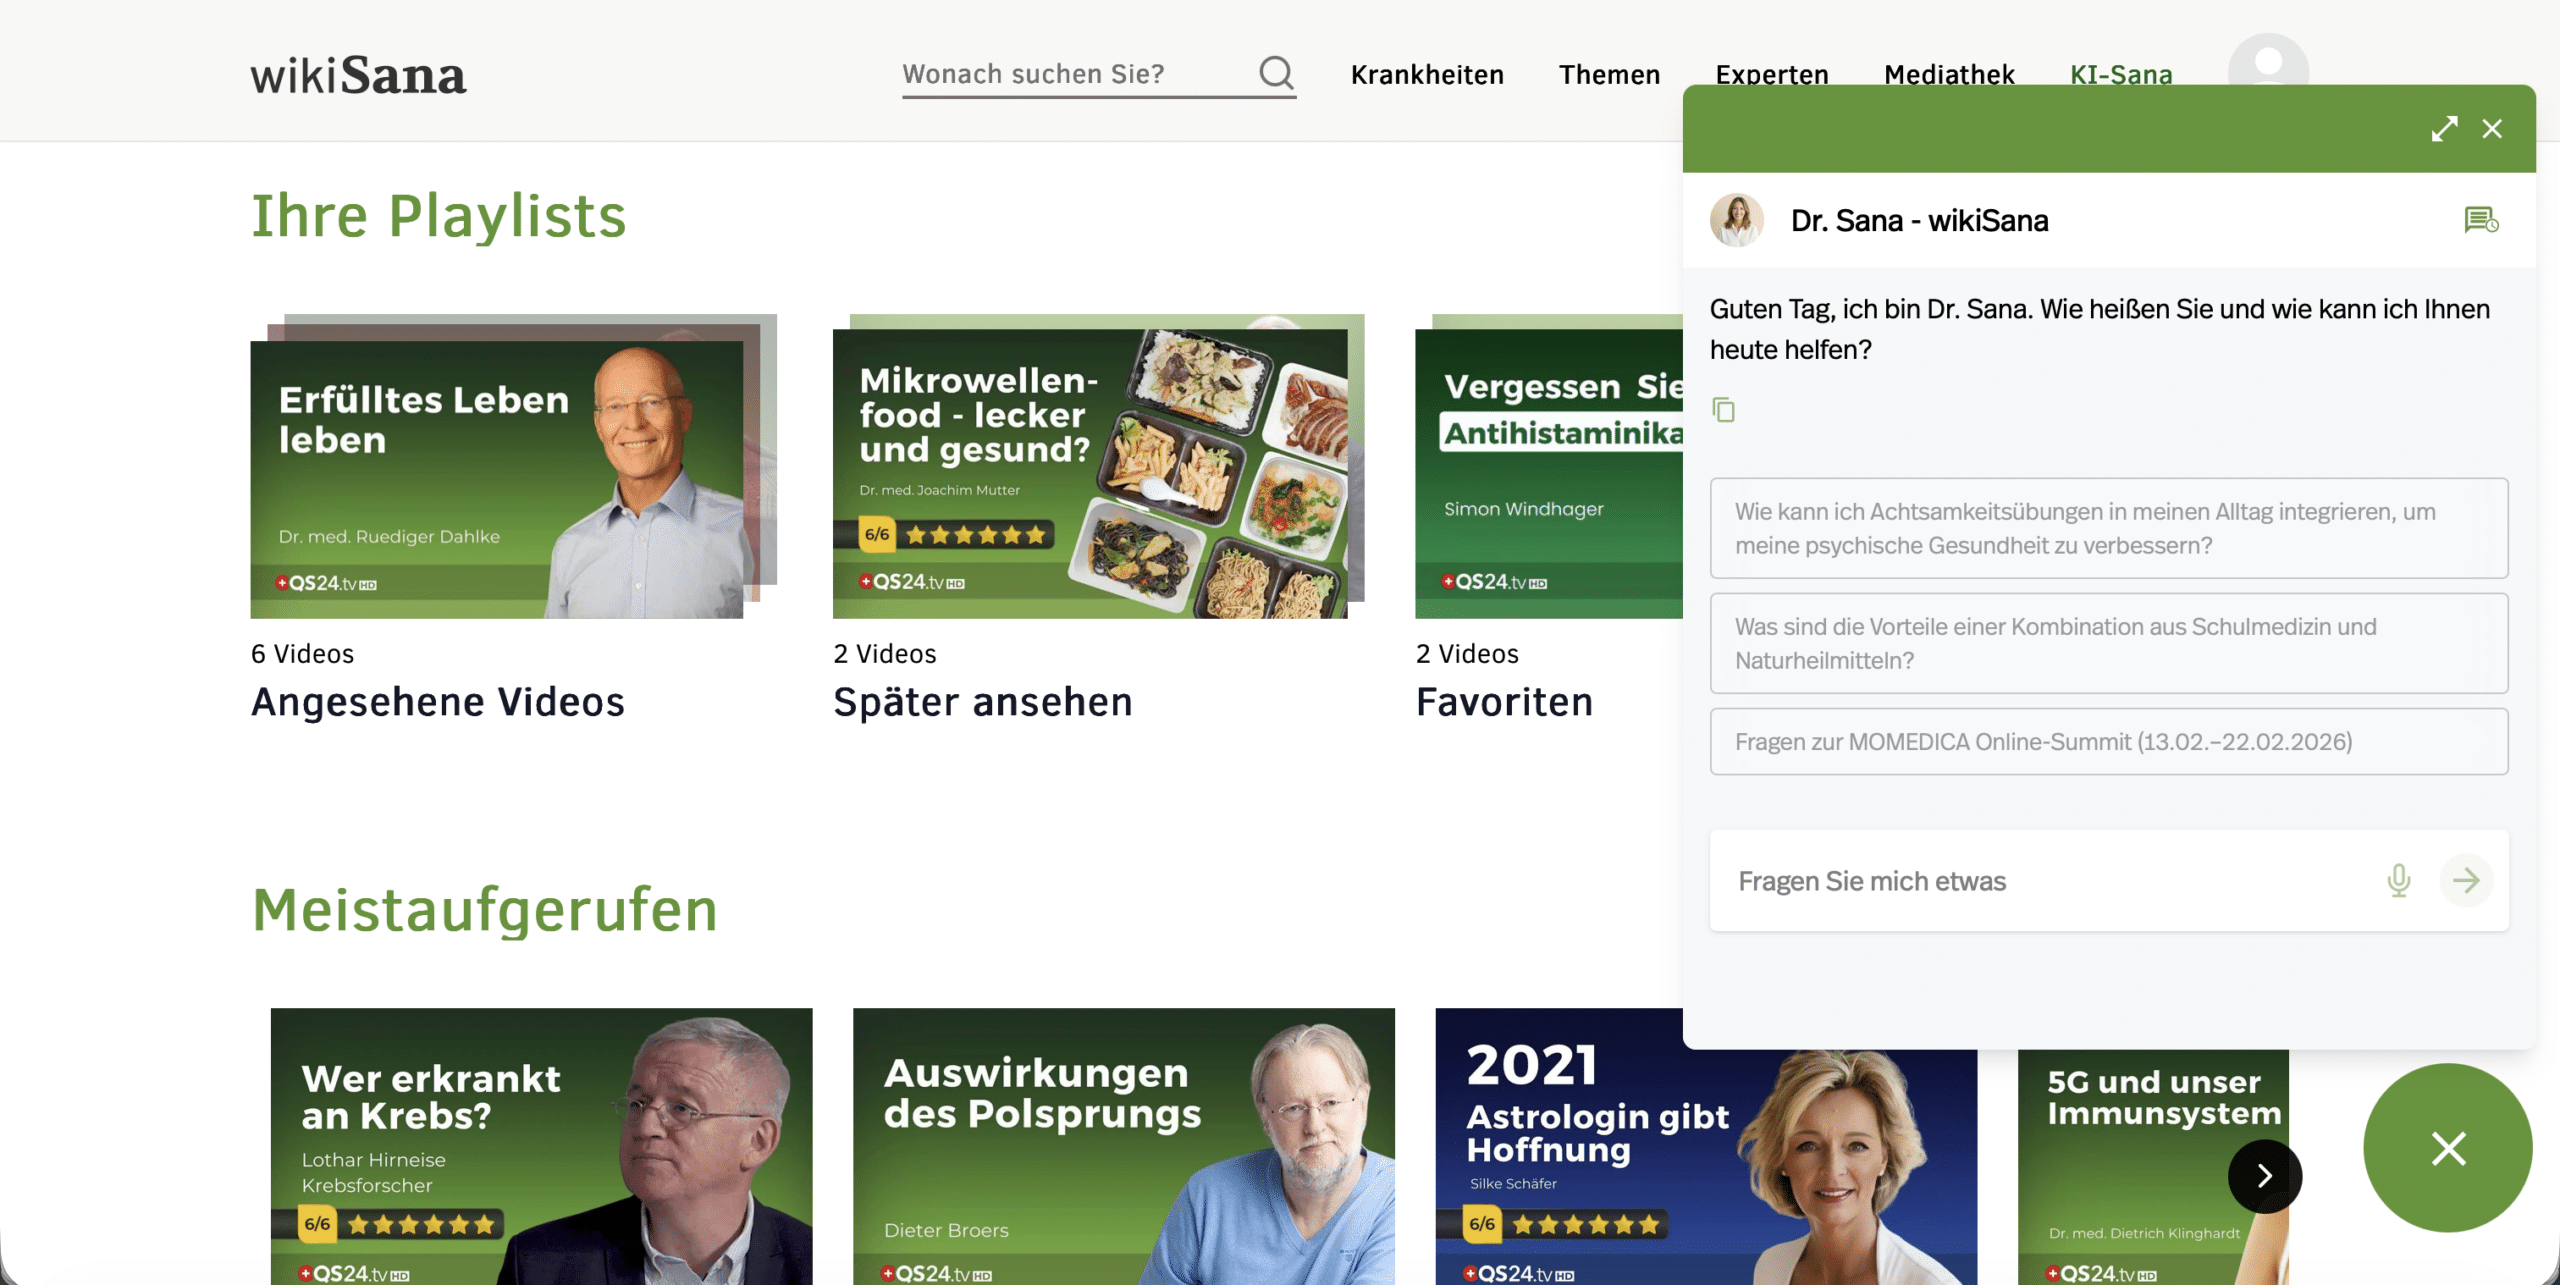2560x1285 pixels.
Task: Click the search magnifier icon
Action: click(x=1276, y=72)
